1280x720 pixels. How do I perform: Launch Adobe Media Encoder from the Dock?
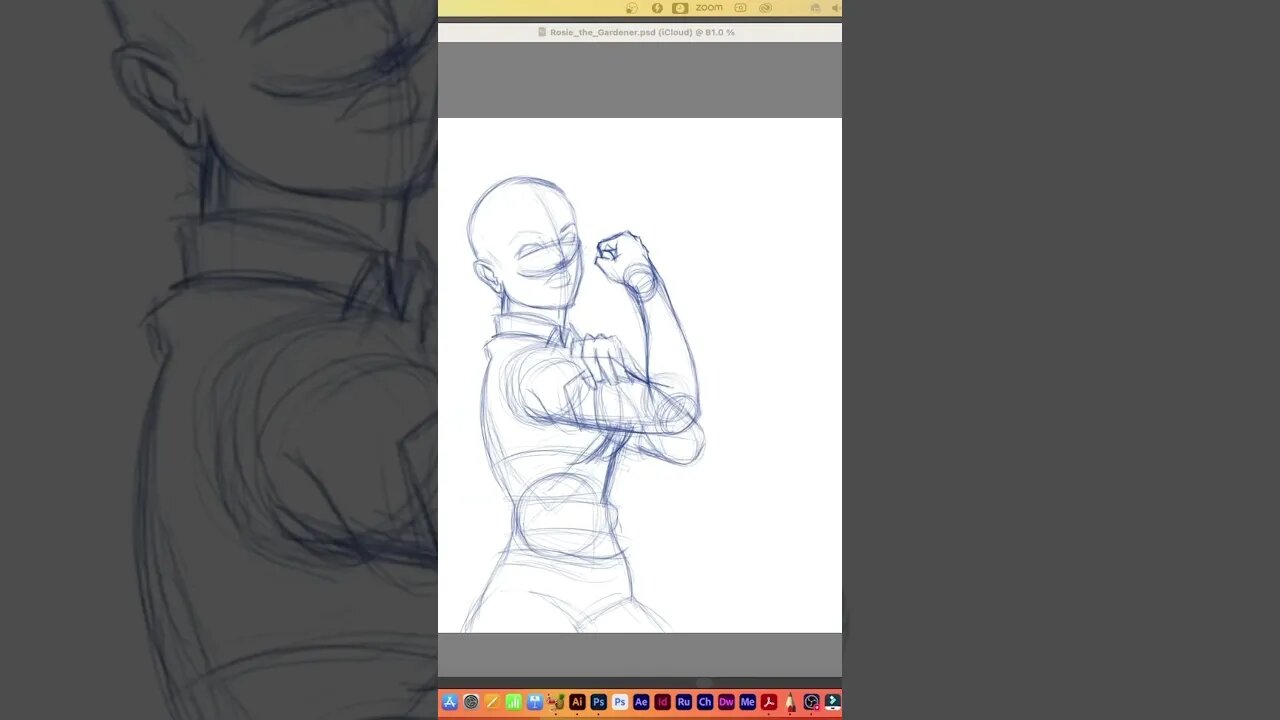coord(747,702)
